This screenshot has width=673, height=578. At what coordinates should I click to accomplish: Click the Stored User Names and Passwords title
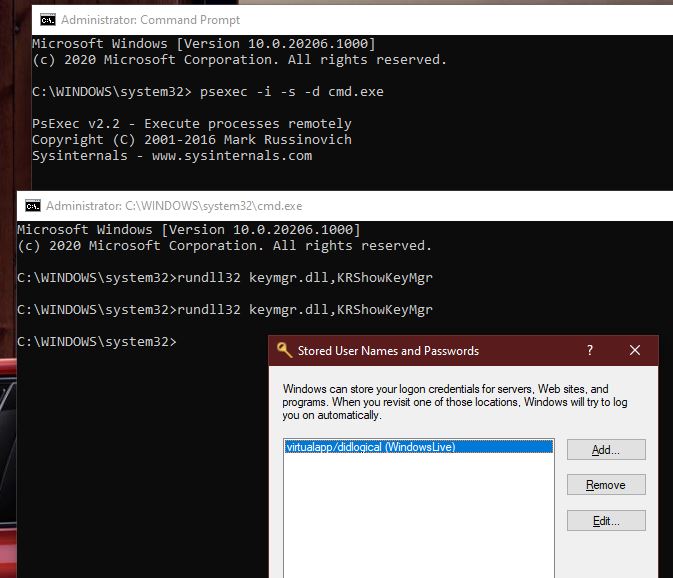pos(388,351)
